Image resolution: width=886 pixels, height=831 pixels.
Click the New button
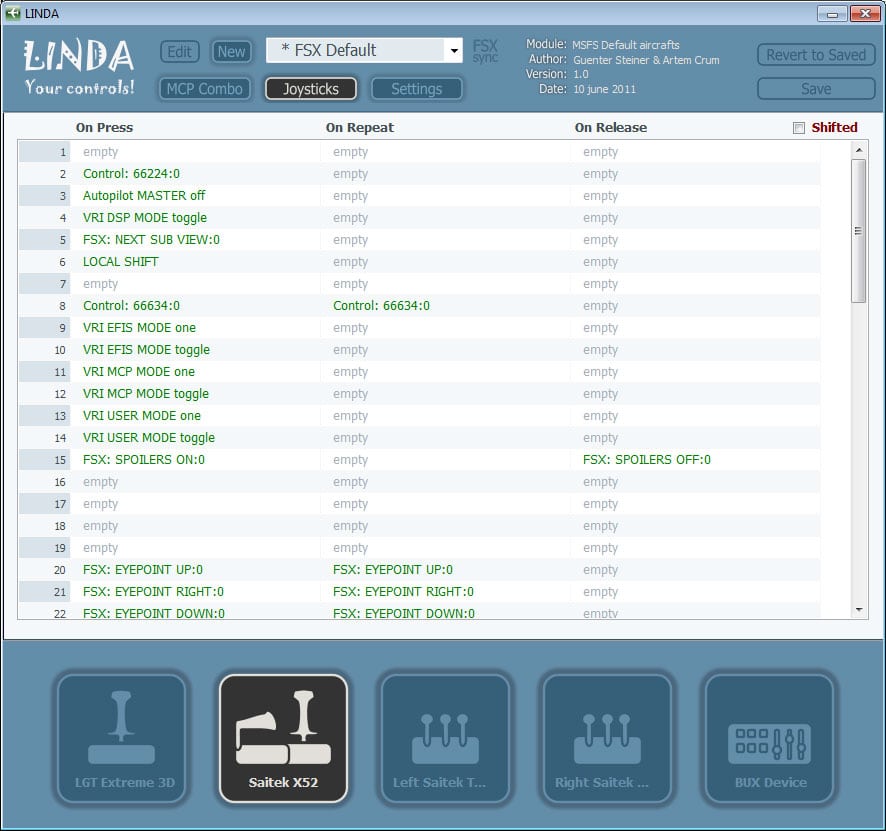231,52
